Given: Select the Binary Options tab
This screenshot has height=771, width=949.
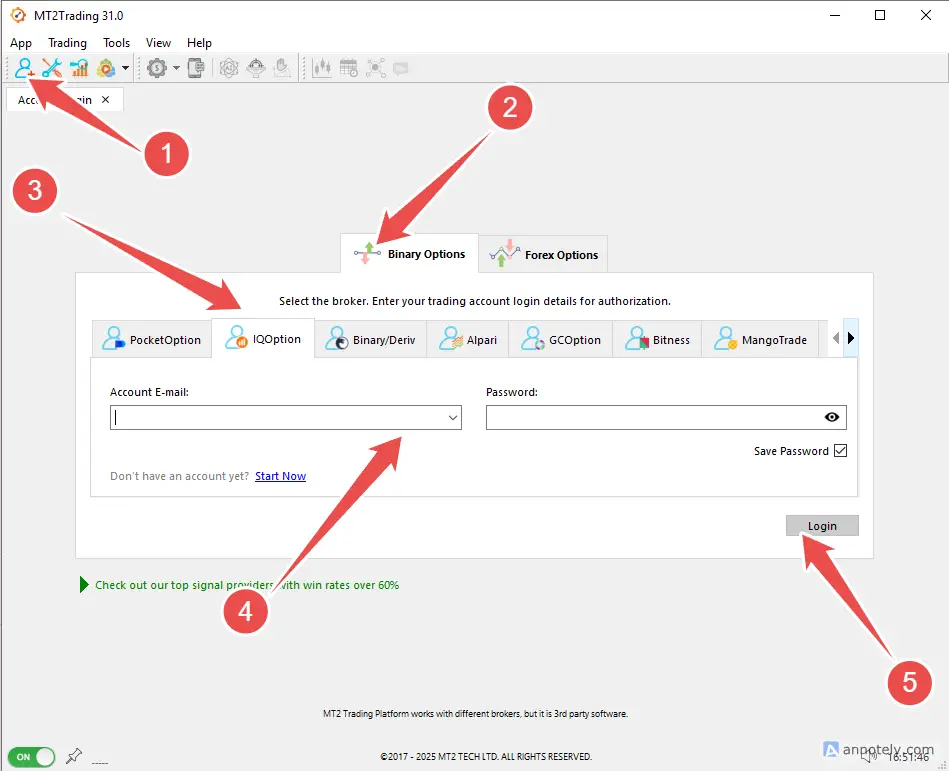Looking at the screenshot, I should click(409, 254).
